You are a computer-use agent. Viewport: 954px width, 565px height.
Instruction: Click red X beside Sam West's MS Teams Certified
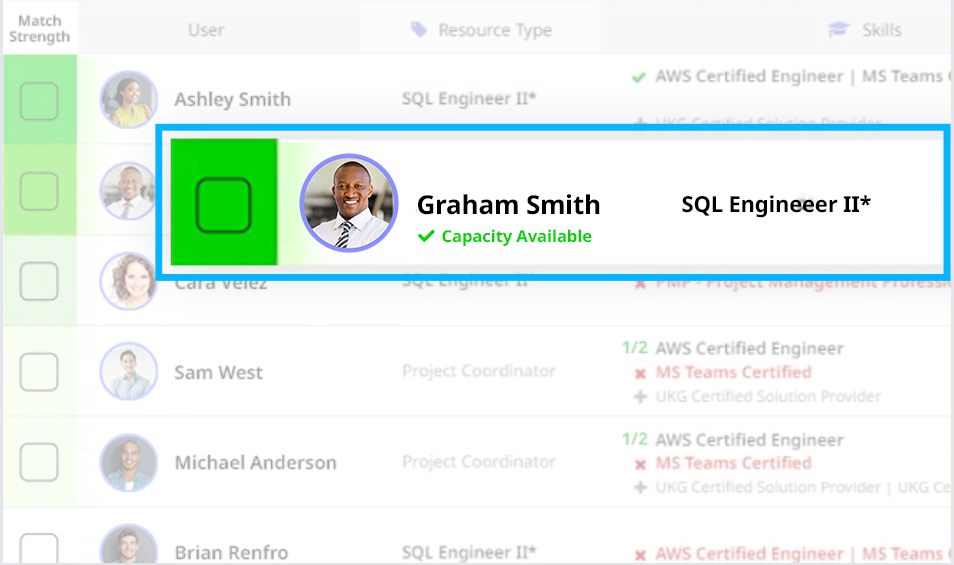[640, 373]
